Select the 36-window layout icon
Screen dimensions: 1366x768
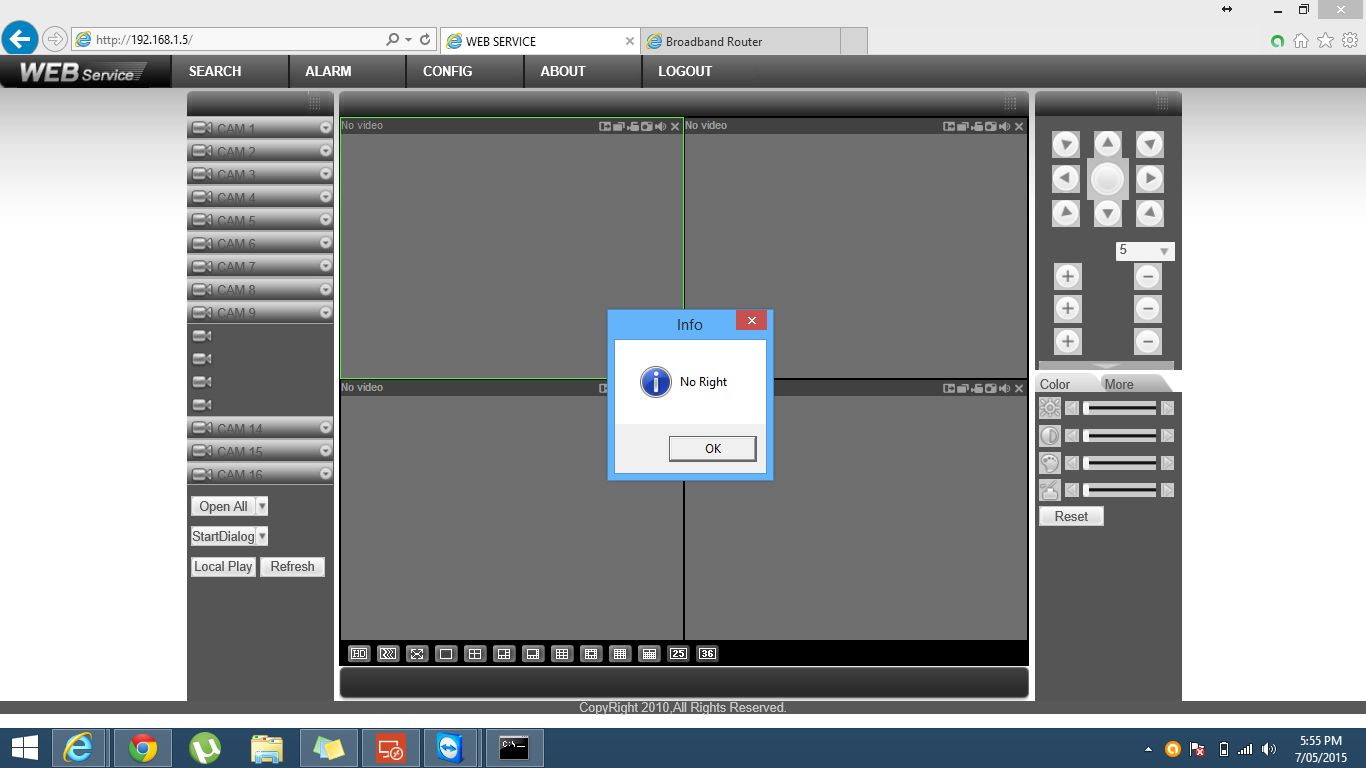[x=707, y=654]
